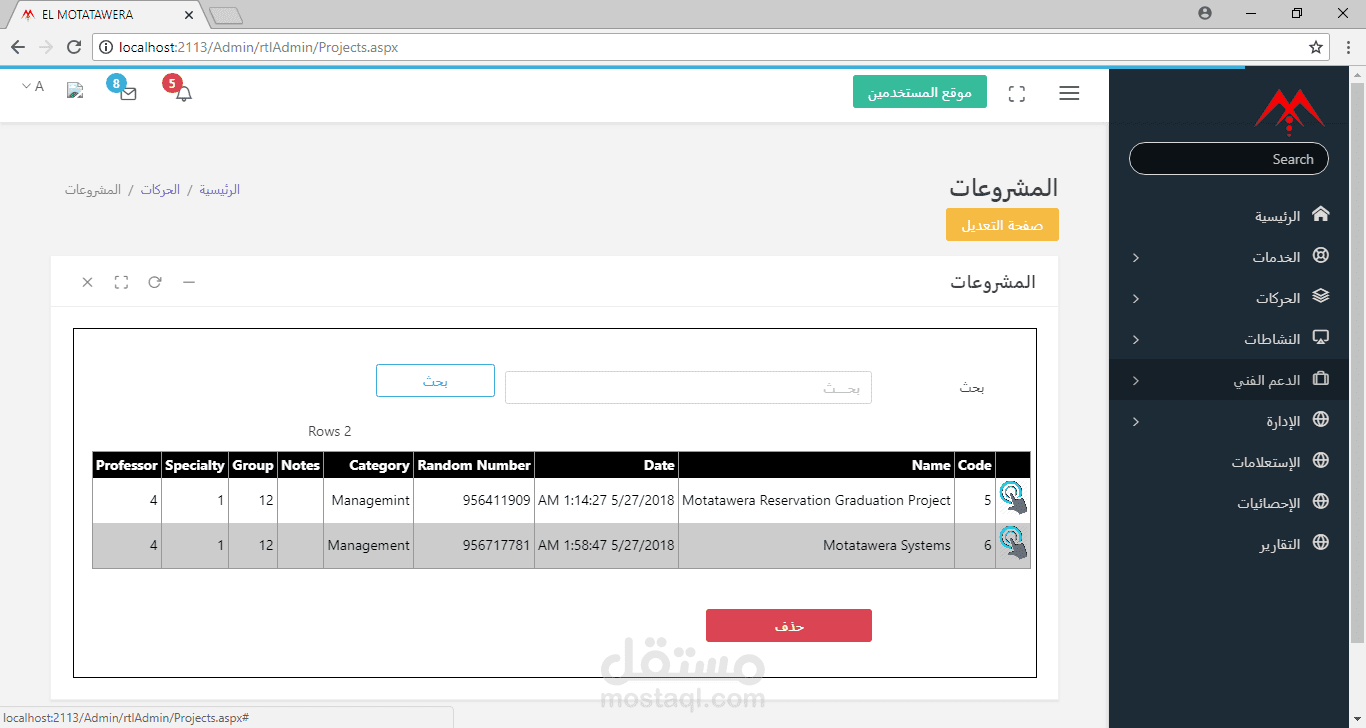Select row icon for Motatawera Systems
1366x728 pixels.
1013,543
